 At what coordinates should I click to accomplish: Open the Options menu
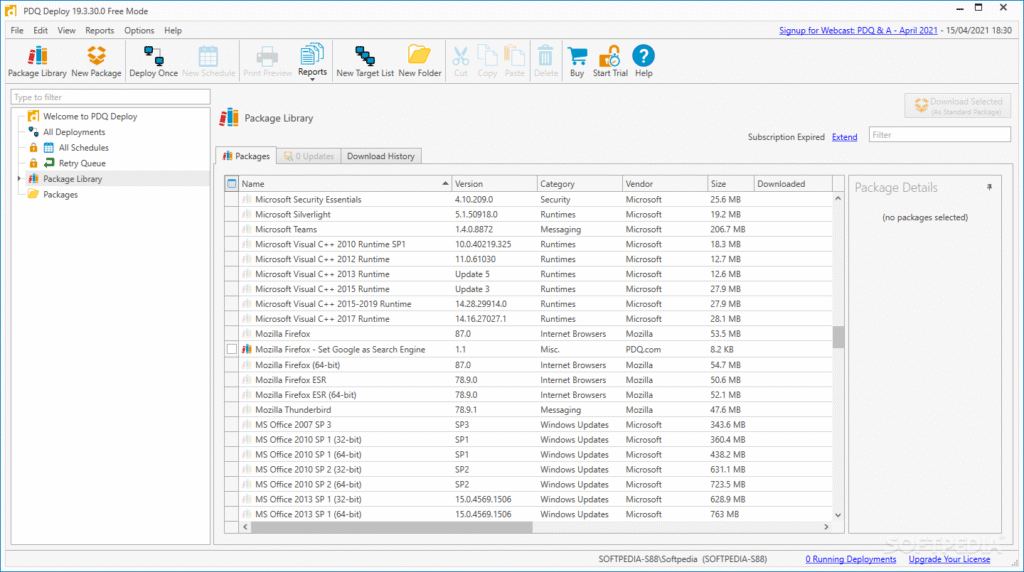pos(139,30)
